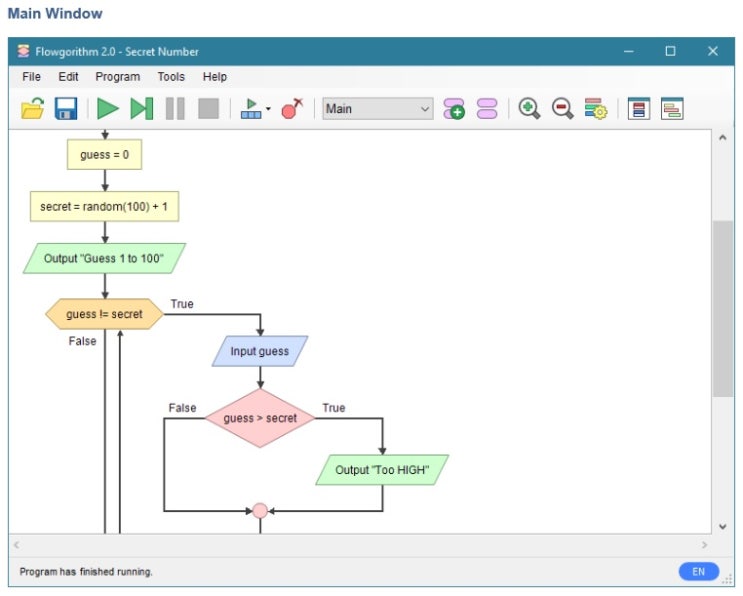Stop the program execution
This screenshot has width=743, height=596.
coord(208,109)
